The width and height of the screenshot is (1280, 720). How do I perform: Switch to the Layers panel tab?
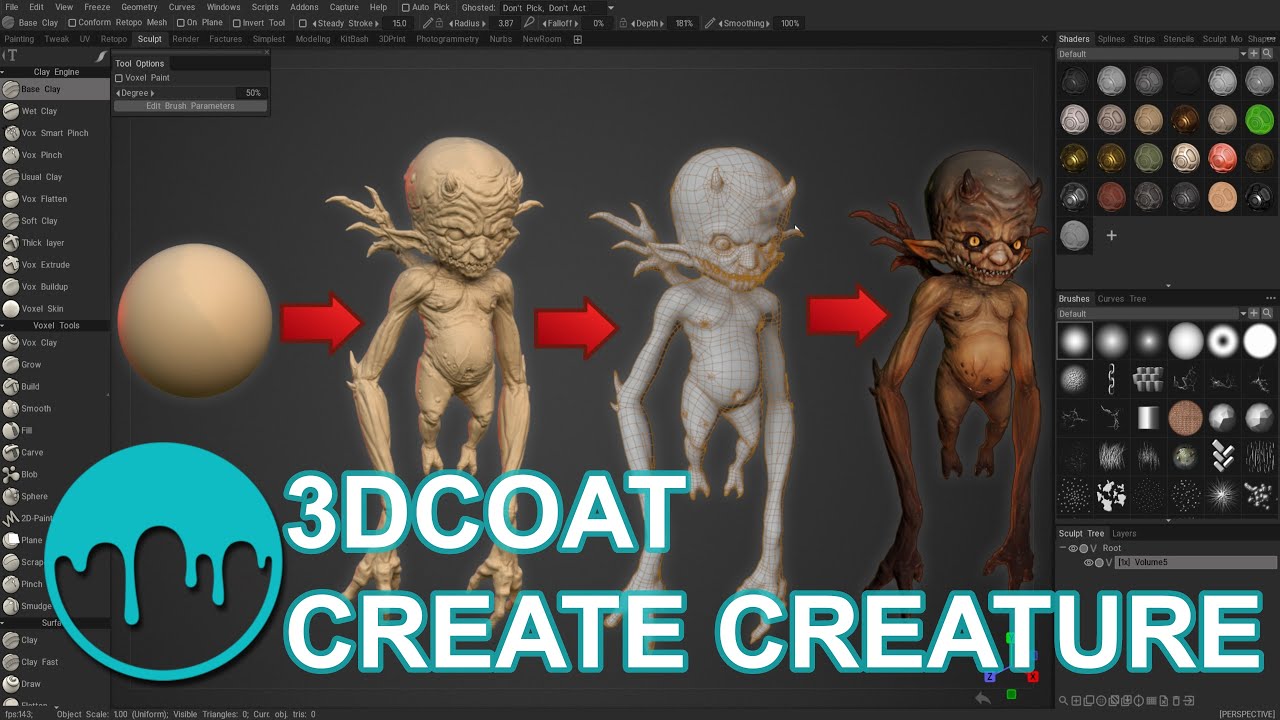tap(1124, 534)
